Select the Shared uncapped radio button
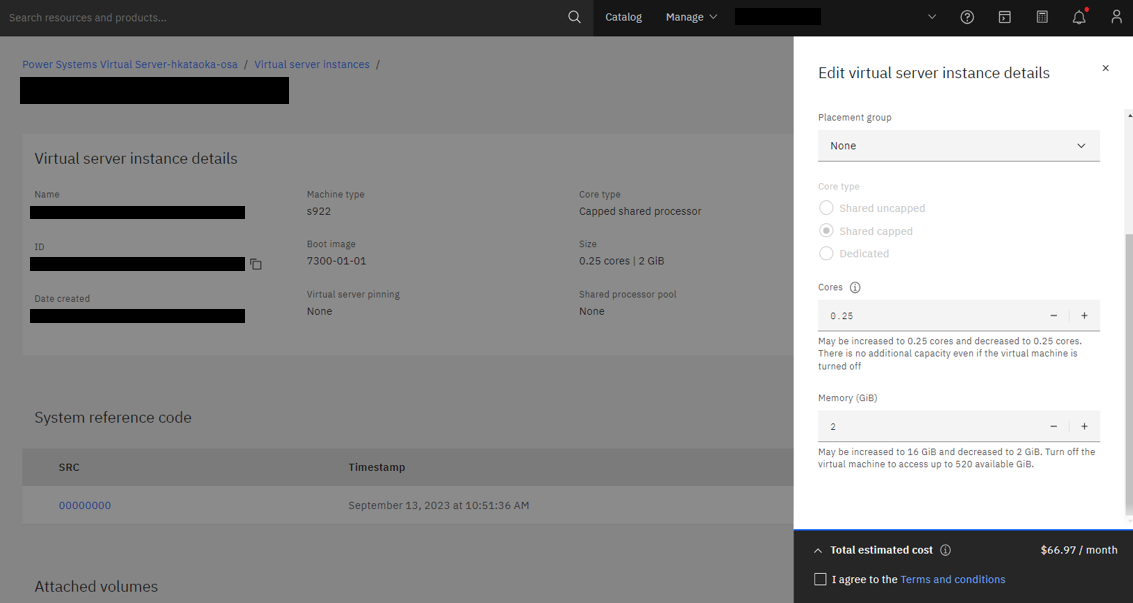The width and height of the screenshot is (1133, 603). (x=826, y=208)
